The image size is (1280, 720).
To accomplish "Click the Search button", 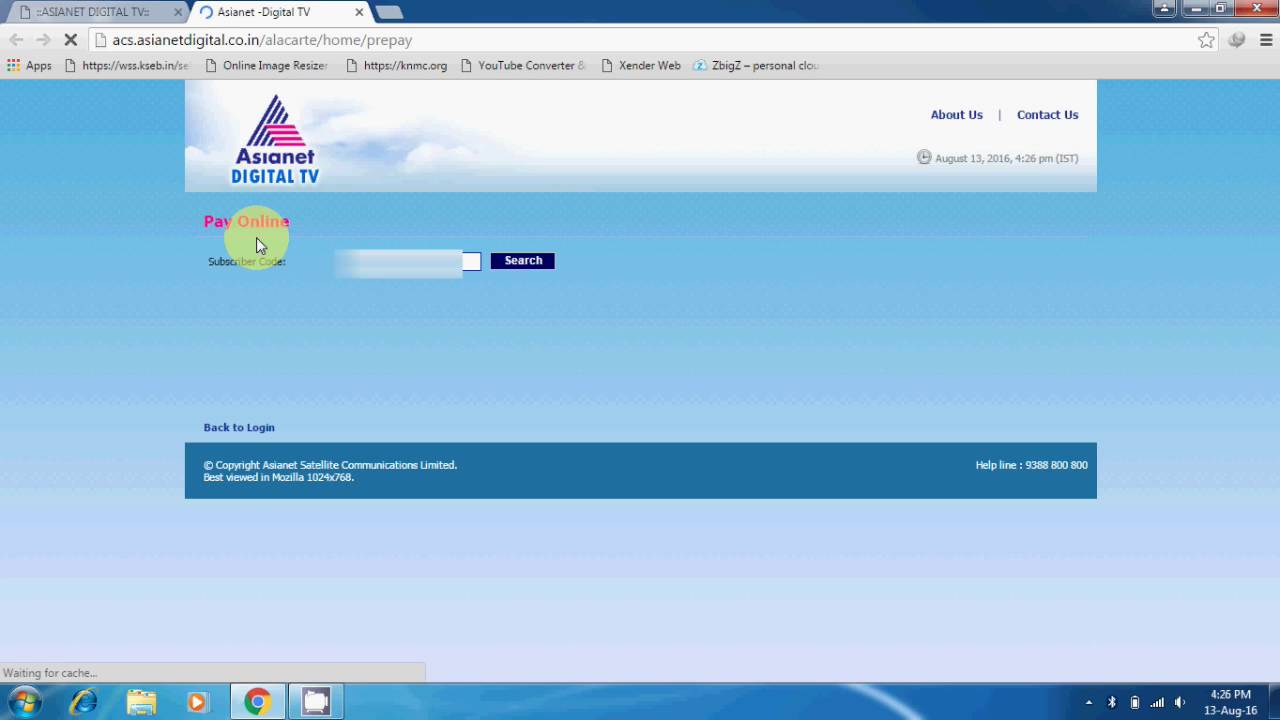I will coord(523,261).
